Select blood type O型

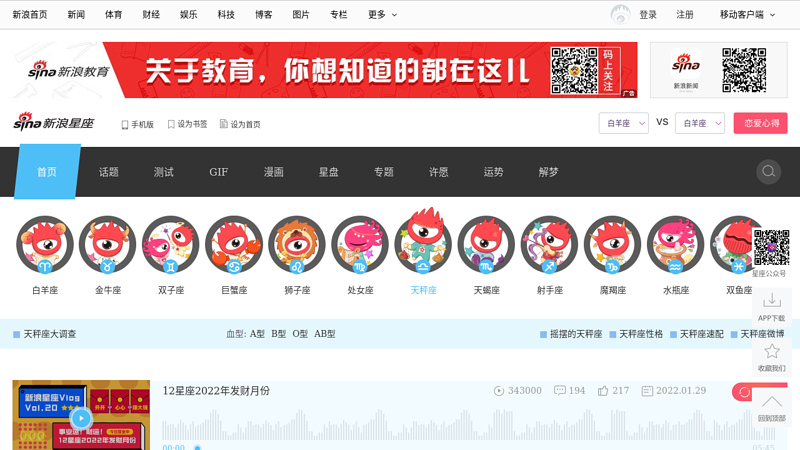click(300, 334)
